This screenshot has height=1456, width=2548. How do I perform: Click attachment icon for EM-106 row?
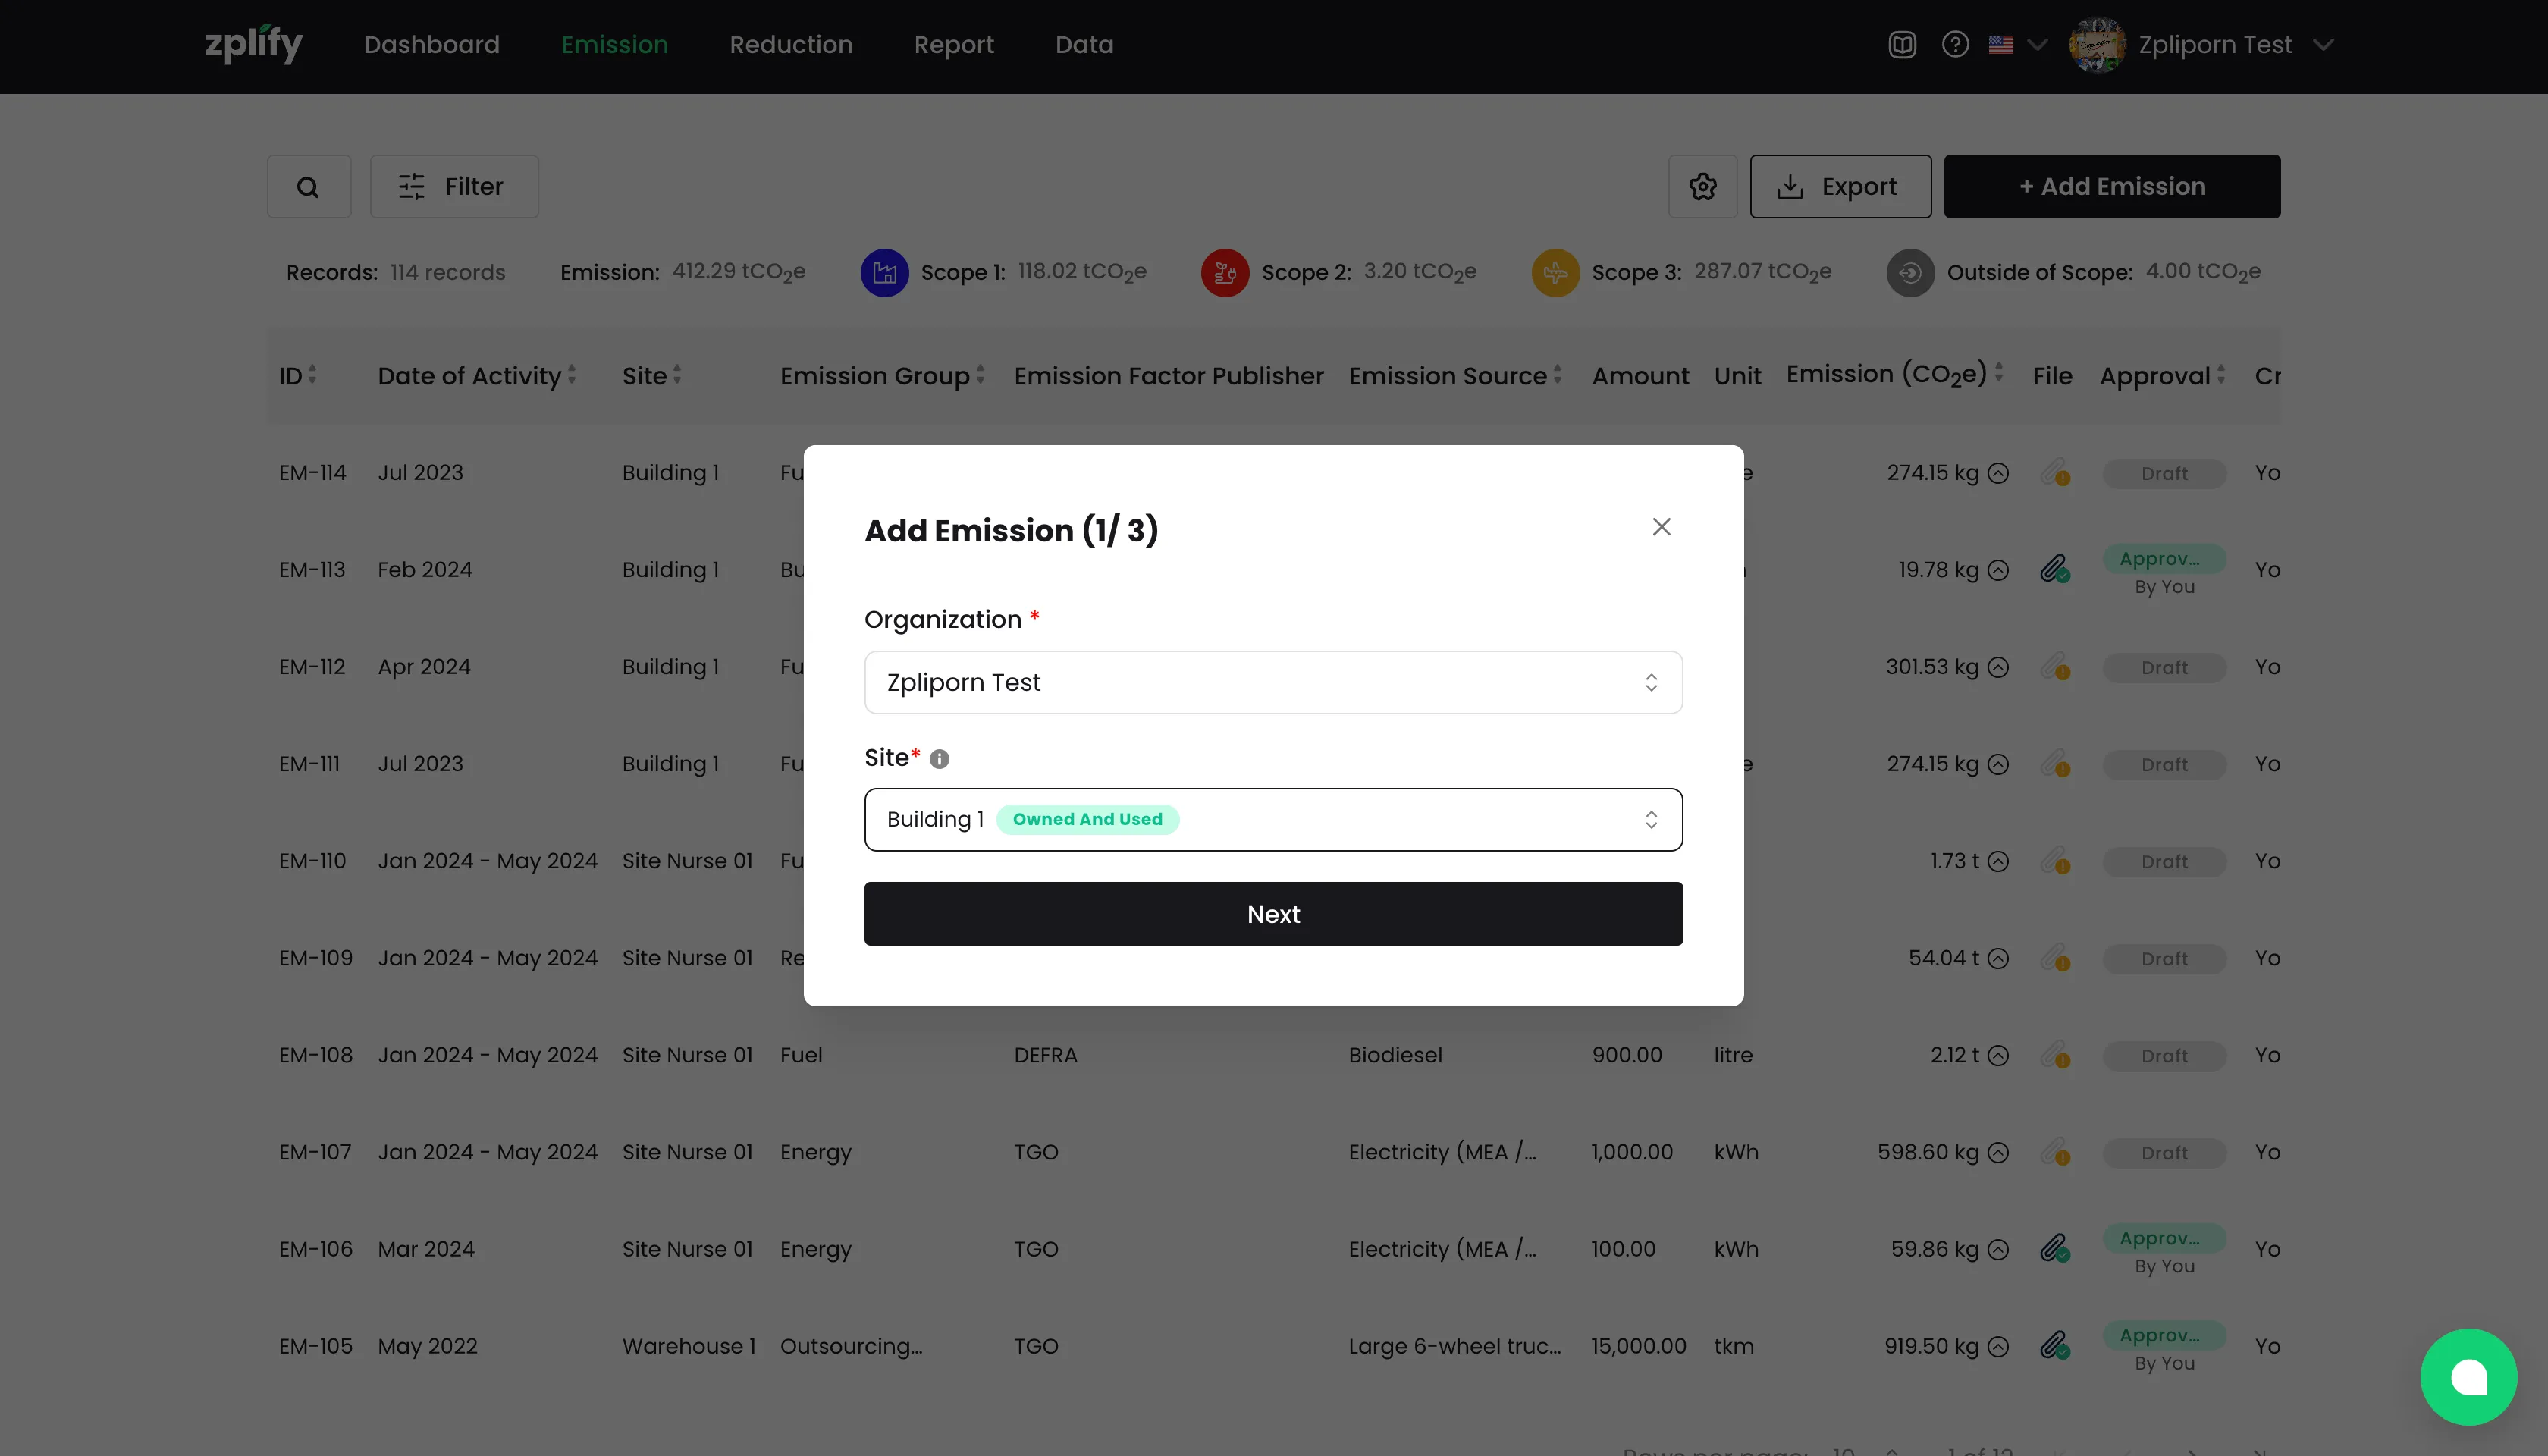click(x=2054, y=1248)
